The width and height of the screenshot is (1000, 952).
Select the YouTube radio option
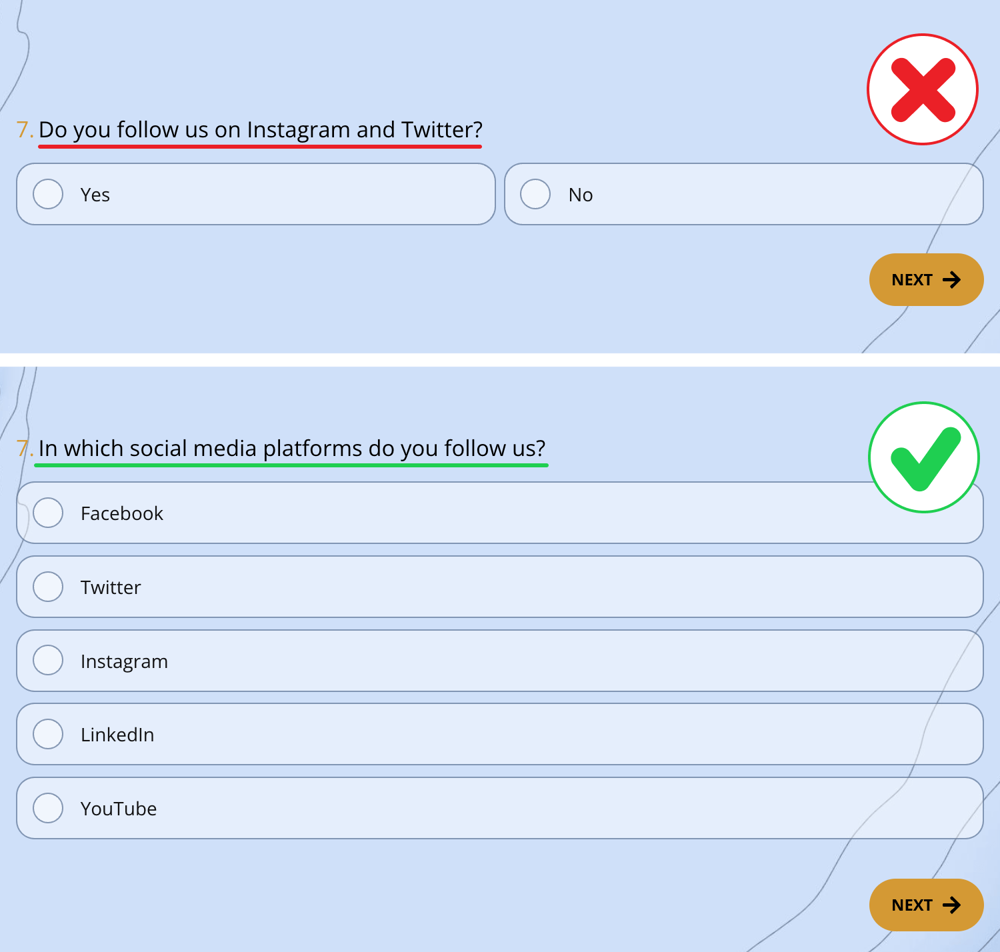[x=48, y=808]
